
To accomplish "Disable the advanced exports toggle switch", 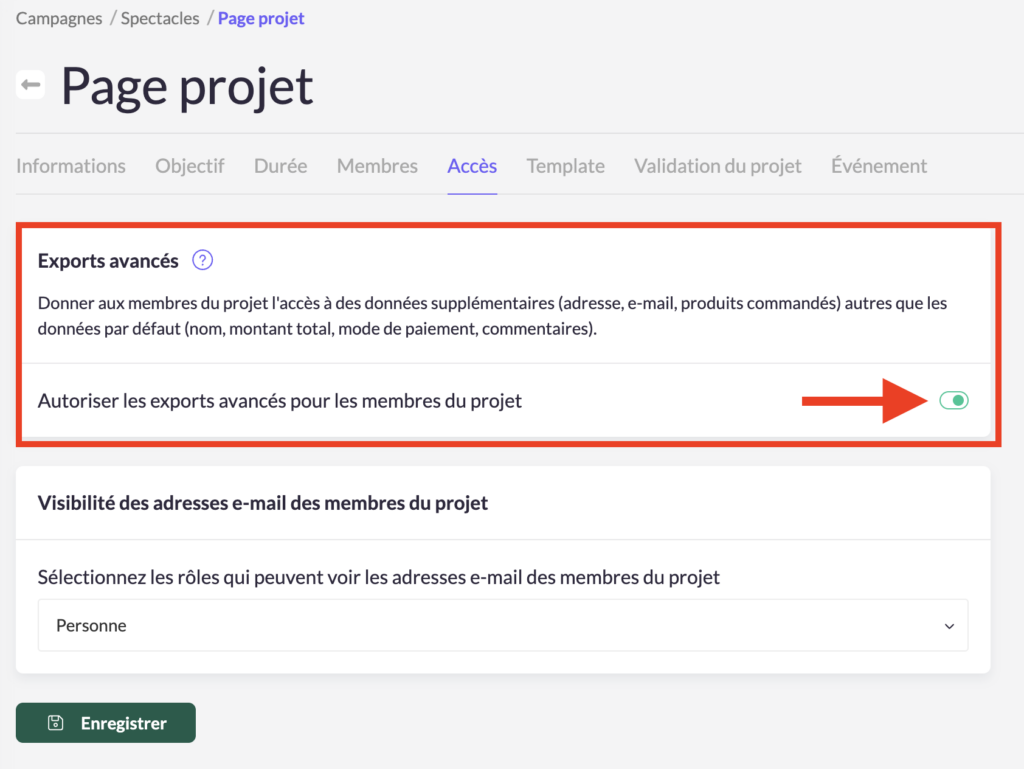I will 953,401.
